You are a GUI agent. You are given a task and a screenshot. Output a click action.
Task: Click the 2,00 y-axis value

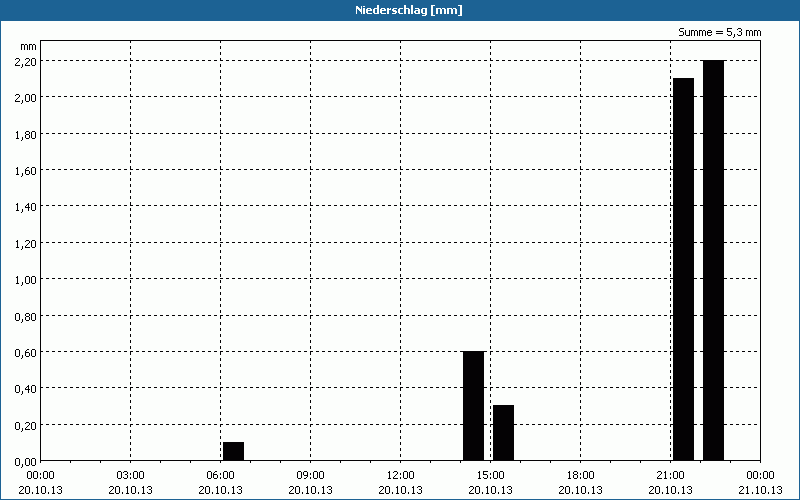(26, 97)
